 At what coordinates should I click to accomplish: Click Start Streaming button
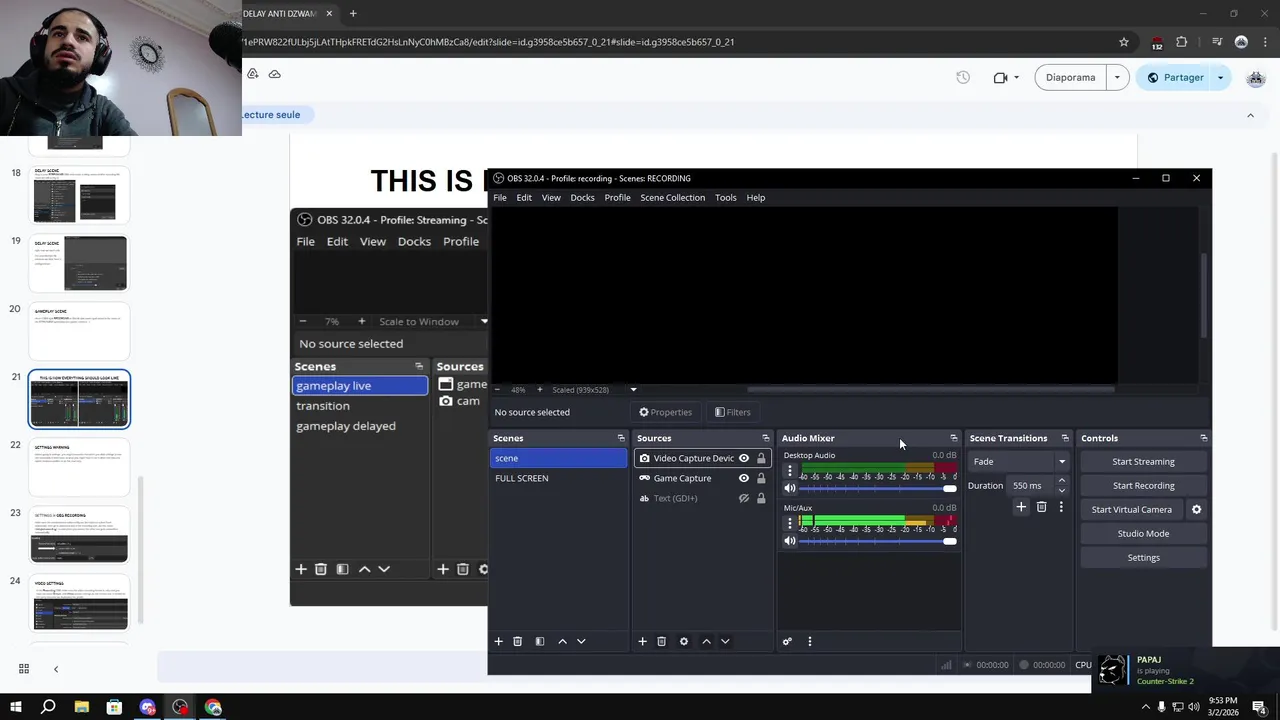[x=1143, y=461]
